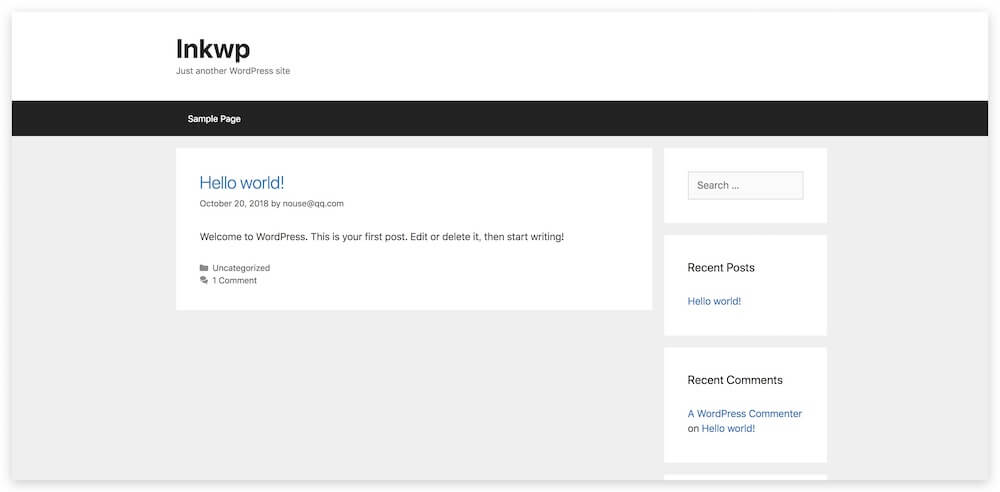Focus the Search input field

coord(745,185)
